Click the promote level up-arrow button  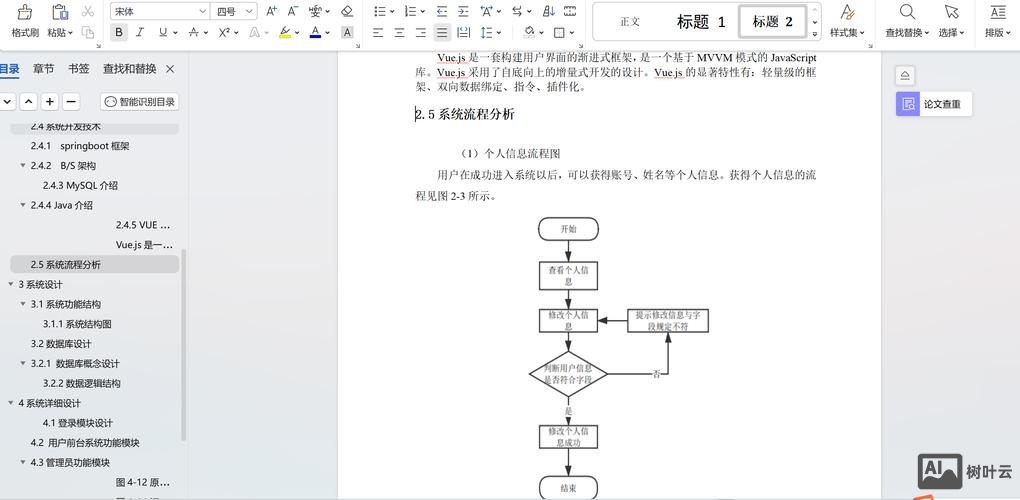28,101
